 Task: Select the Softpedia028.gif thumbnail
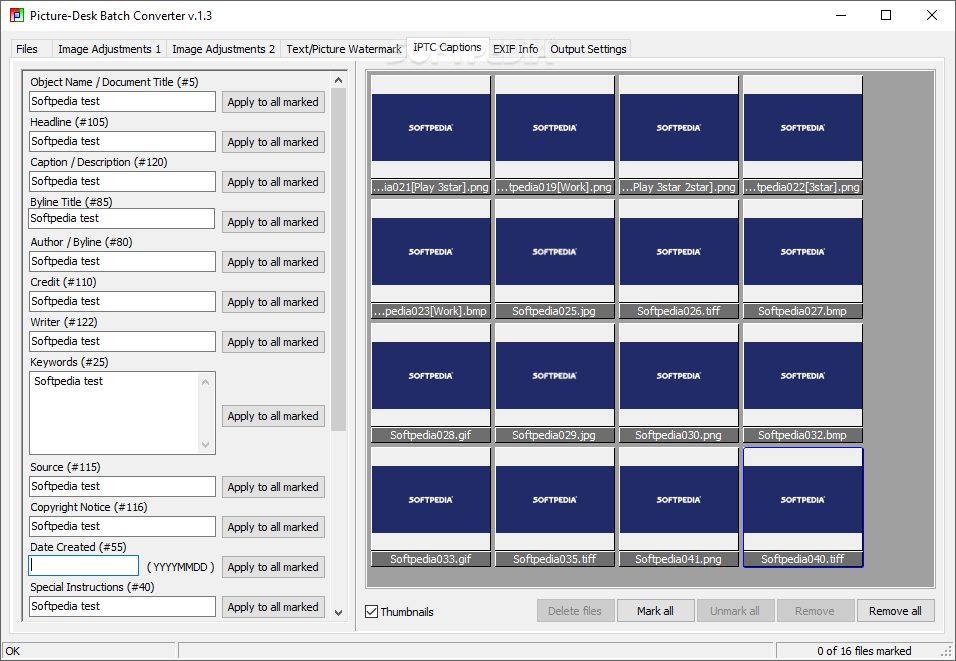pyautogui.click(x=431, y=383)
